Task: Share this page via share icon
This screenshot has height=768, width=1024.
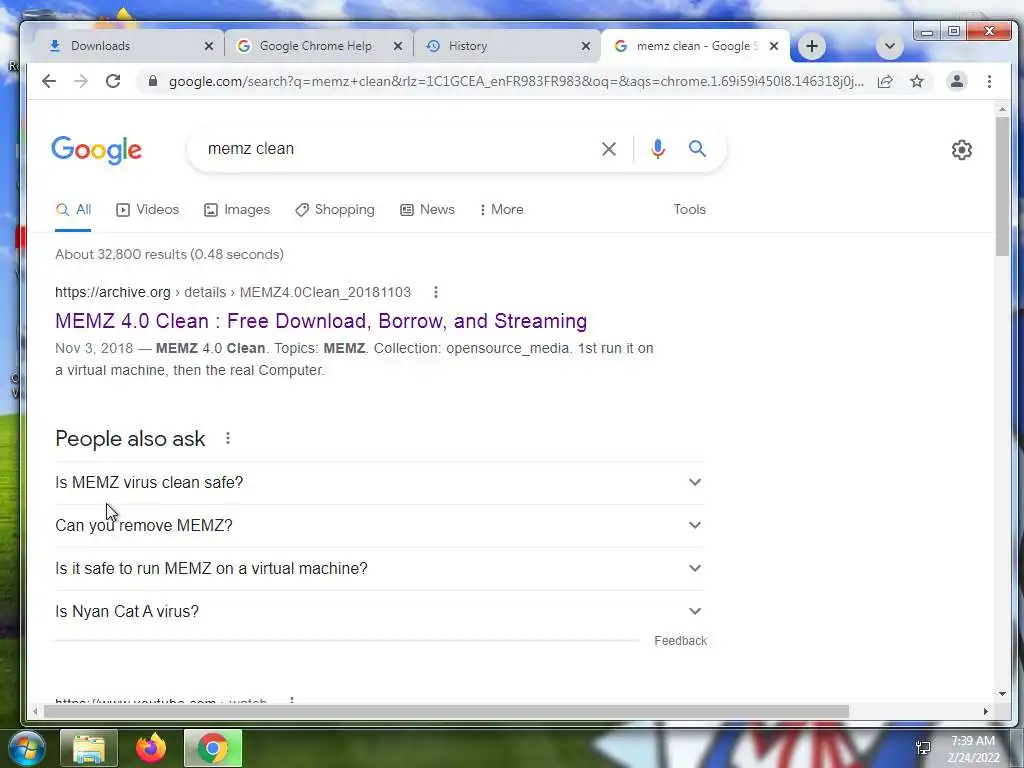Action: 885,81
